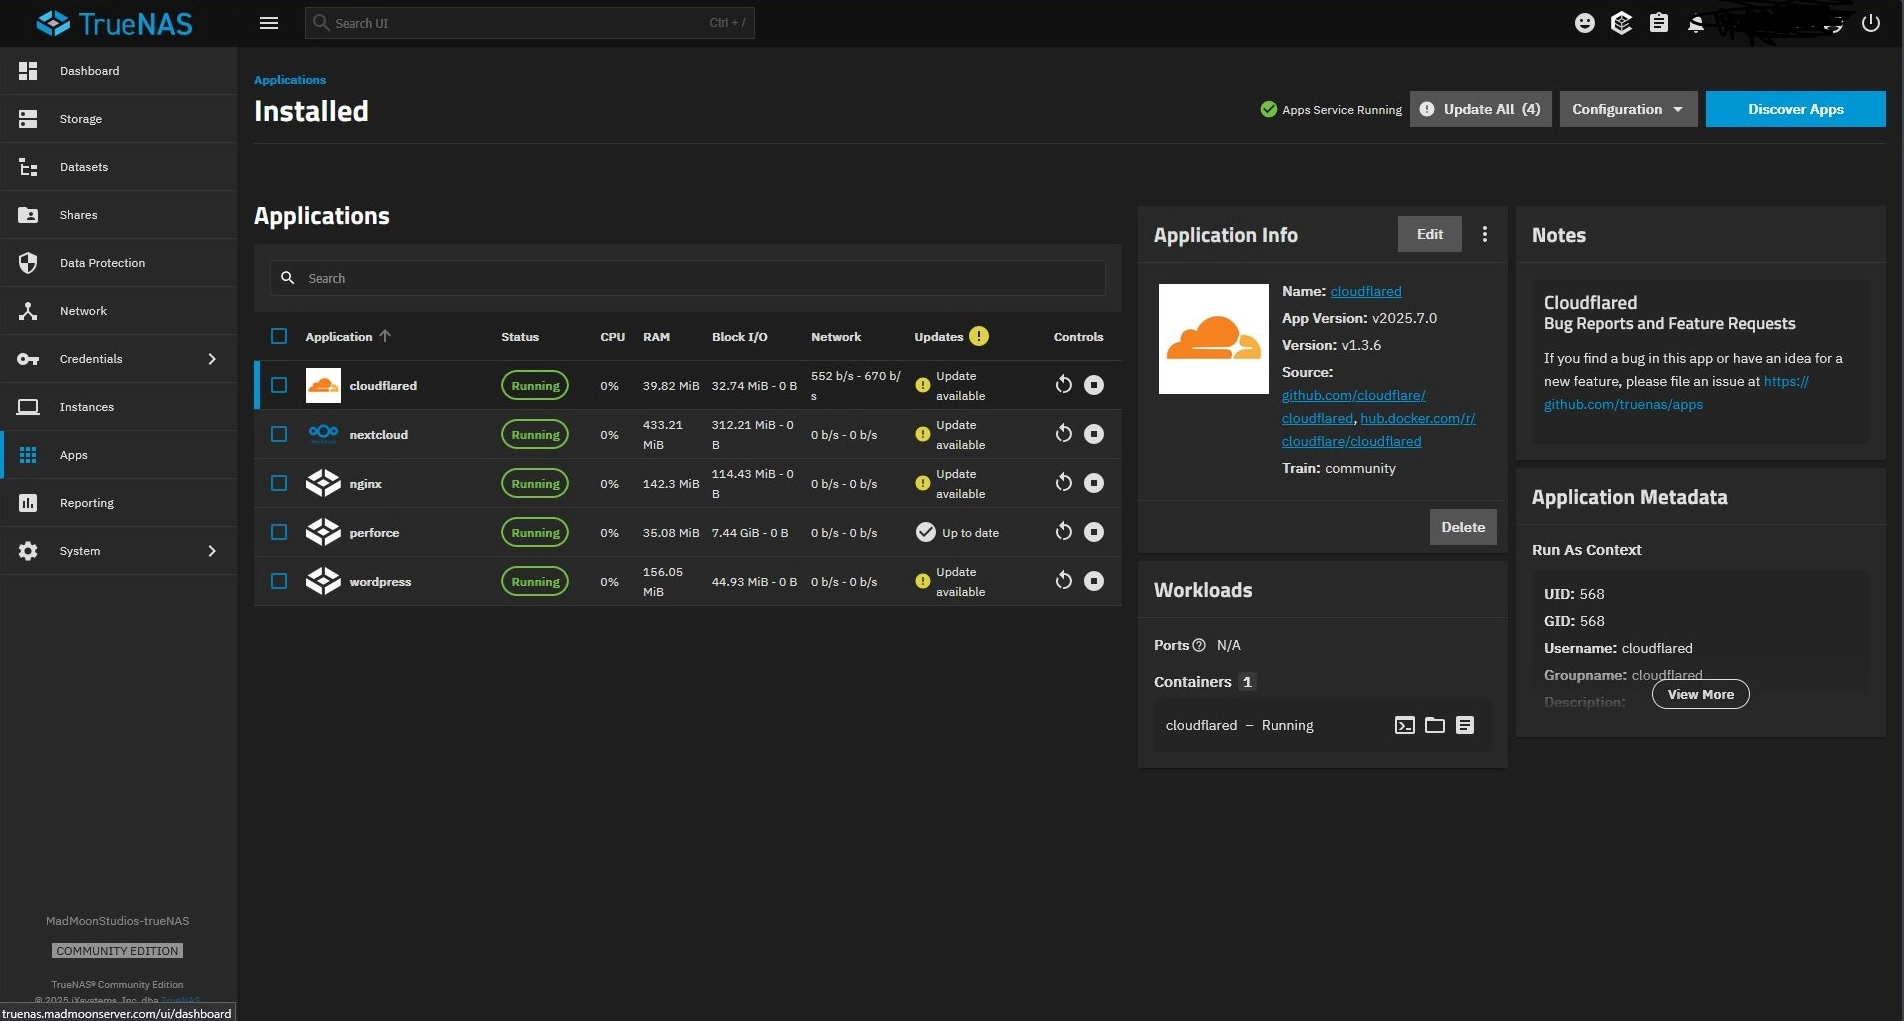Edit the cloudflared application
The width and height of the screenshot is (1904, 1021).
pos(1429,234)
